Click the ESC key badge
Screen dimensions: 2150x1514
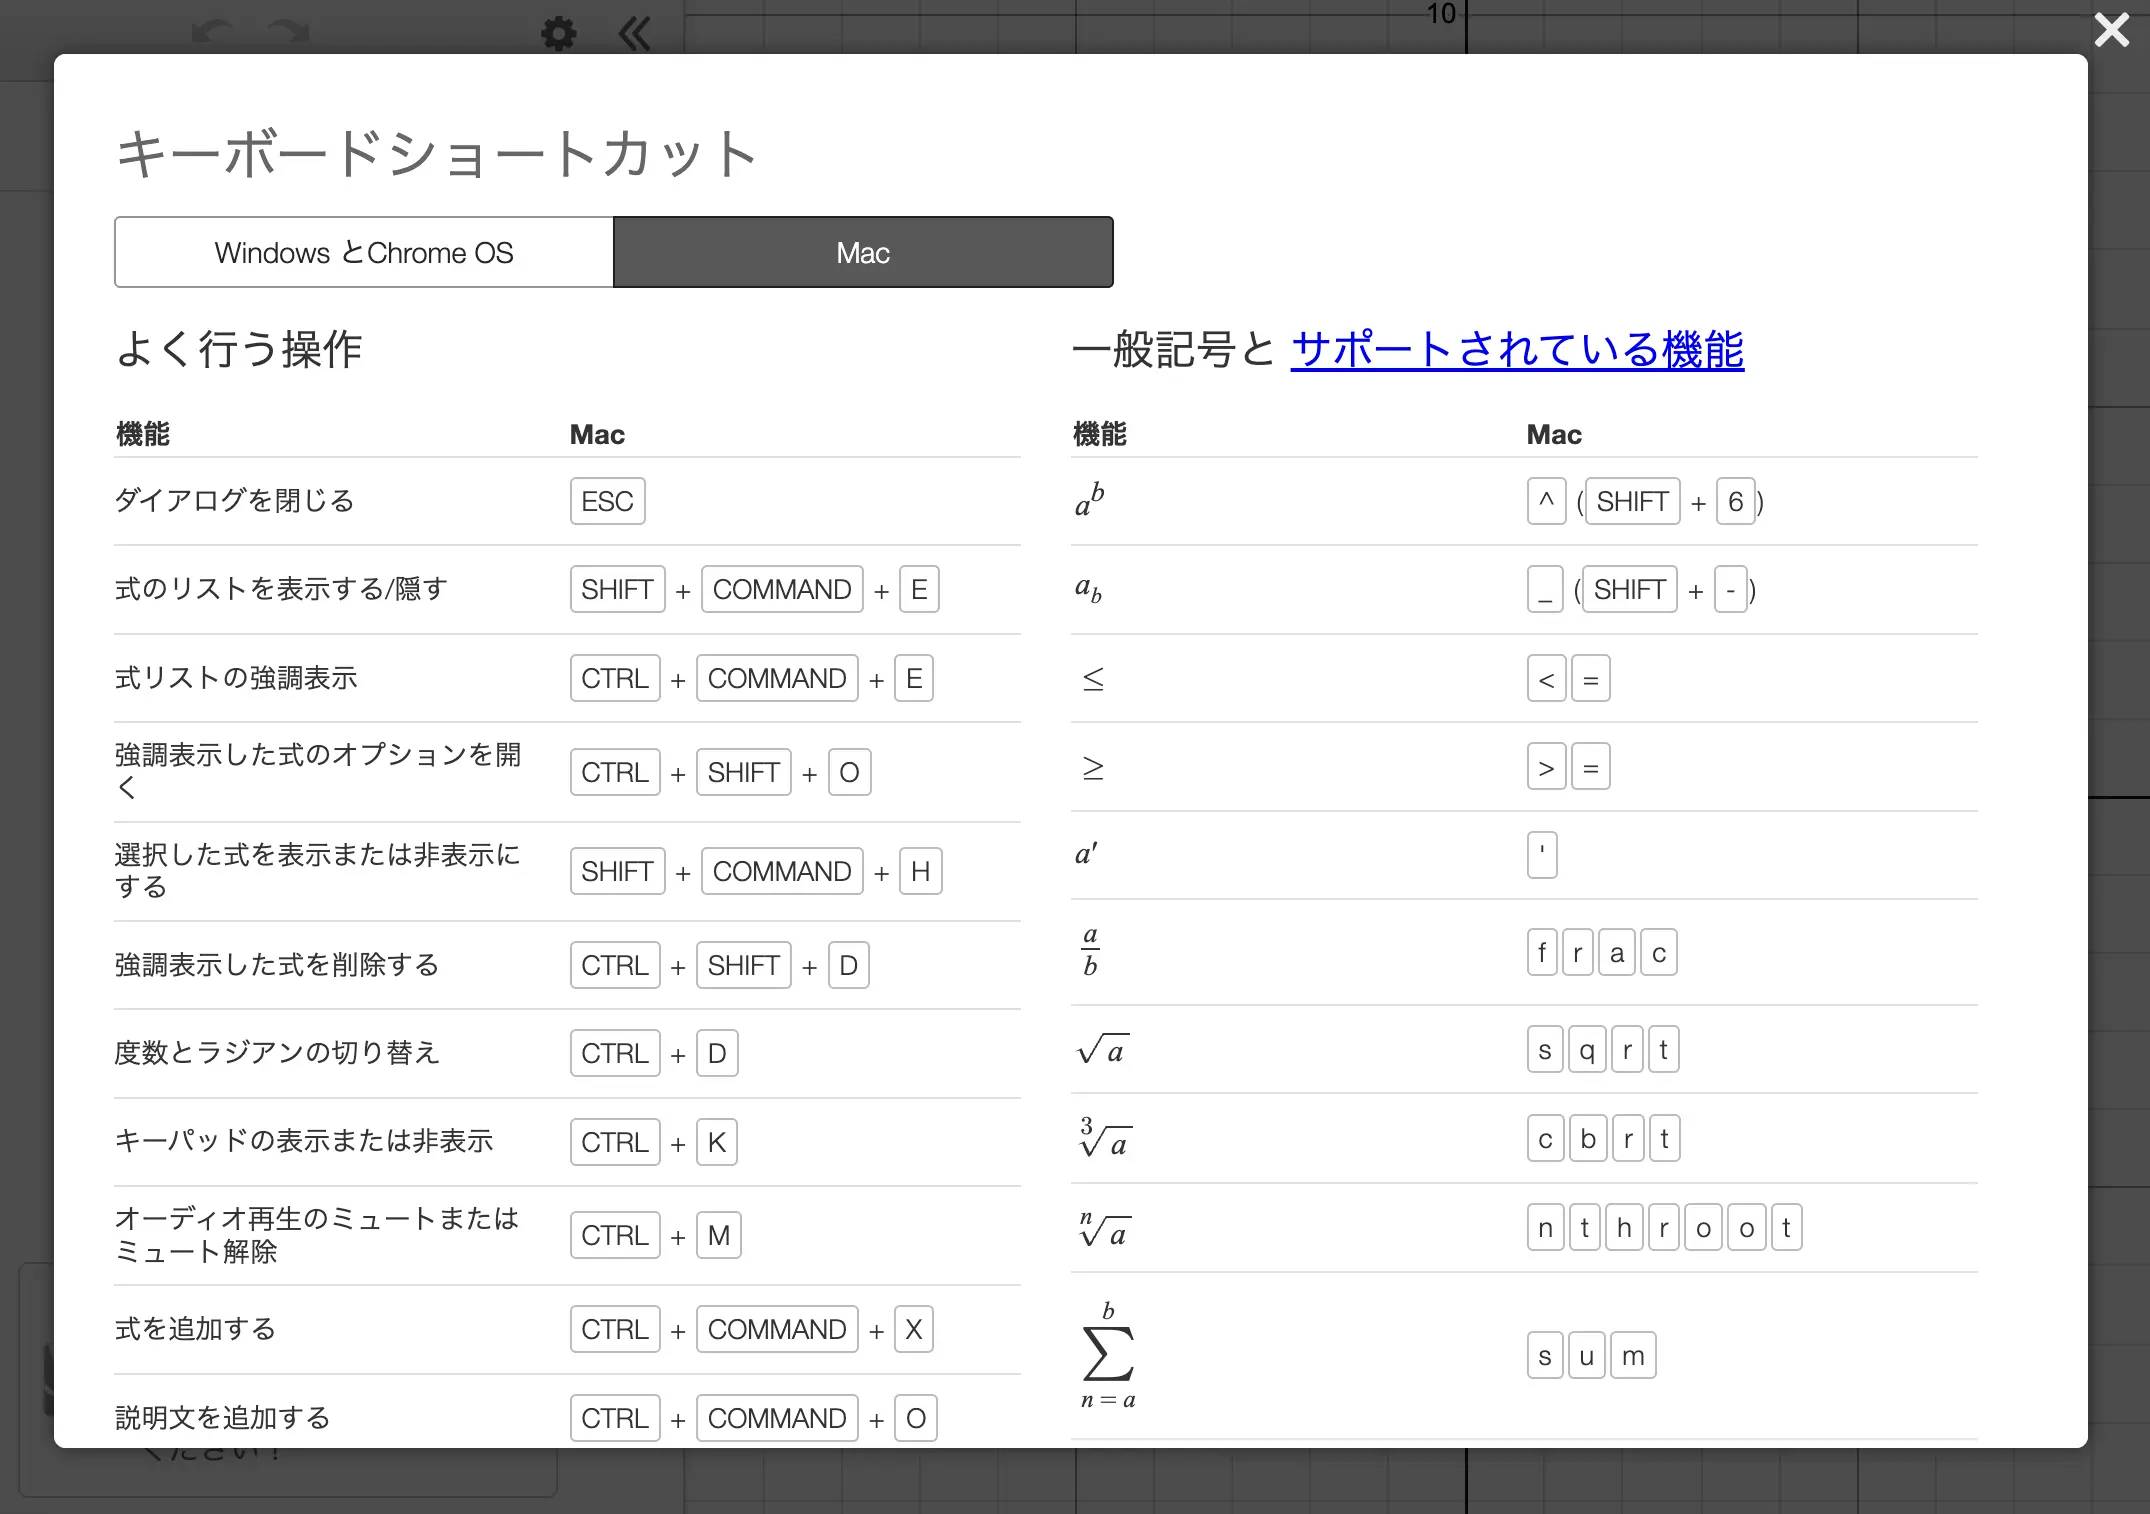[607, 501]
